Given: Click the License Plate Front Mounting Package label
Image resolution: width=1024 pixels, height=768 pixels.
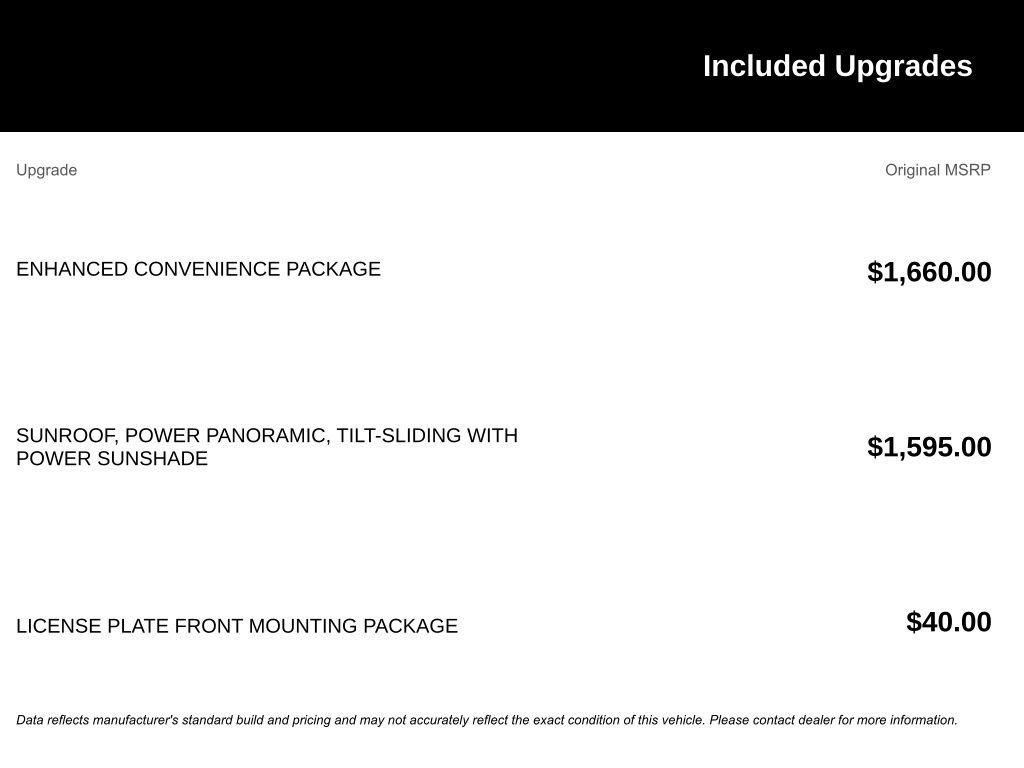Looking at the screenshot, I should tap(237, 626).
